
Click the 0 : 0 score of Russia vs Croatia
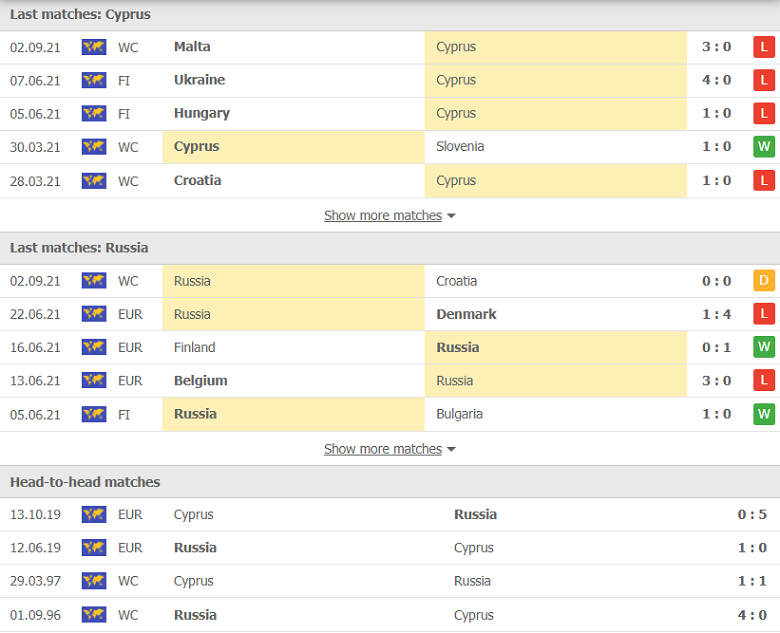[716, 281]
